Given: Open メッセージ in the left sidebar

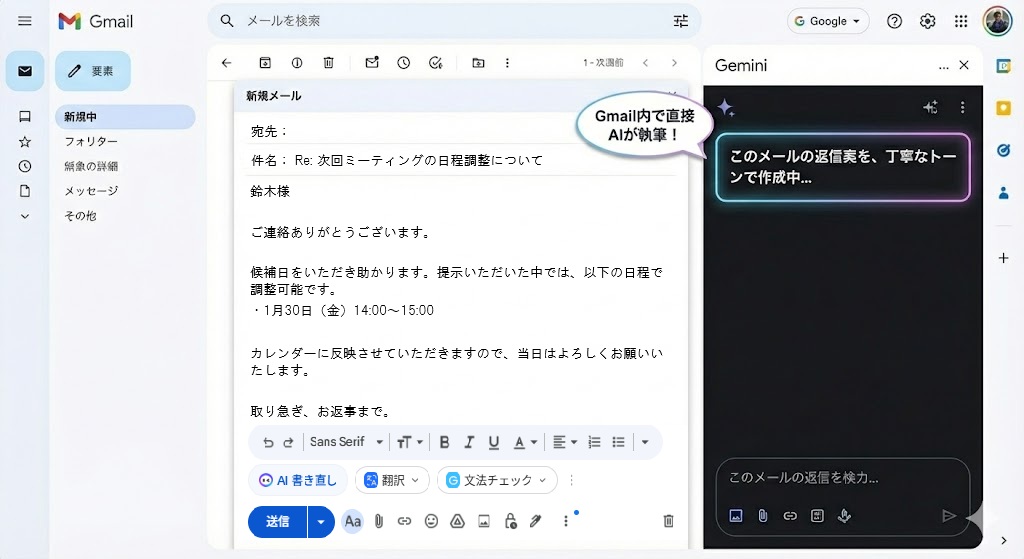Looking at the screenshot, I should click(91, 191).
